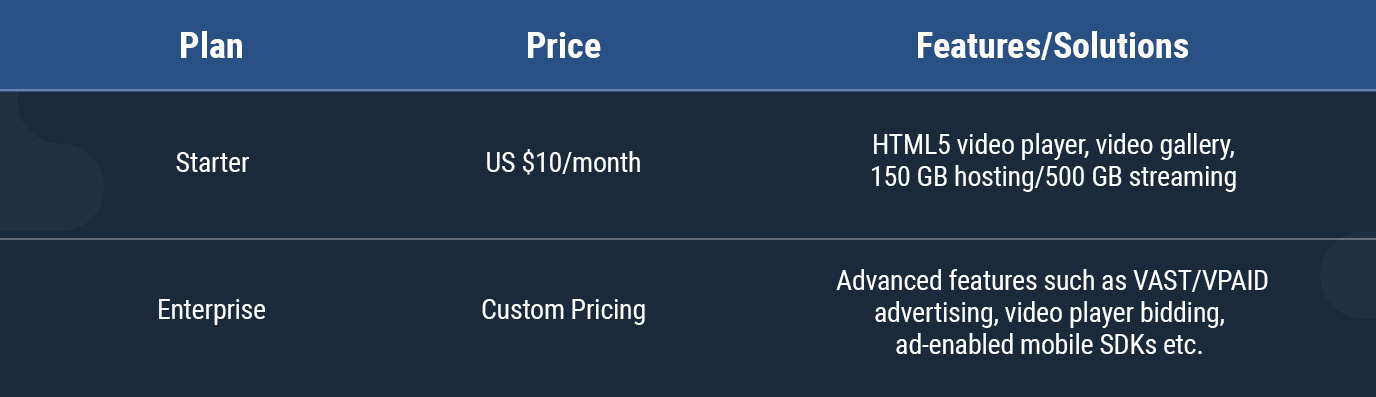
Task: Click the etc. word in Enterprise features
Action: [1185, 346]
